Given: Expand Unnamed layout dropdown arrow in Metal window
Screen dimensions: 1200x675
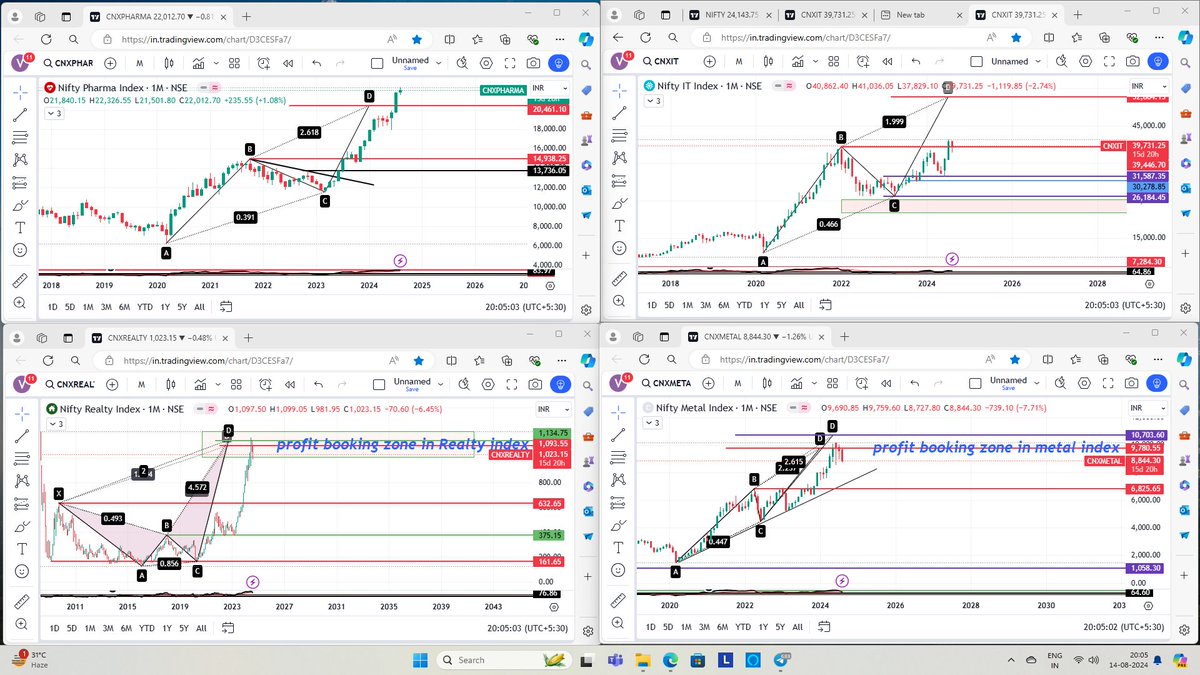Looking at the screenshot, I should click(1036, 383).
